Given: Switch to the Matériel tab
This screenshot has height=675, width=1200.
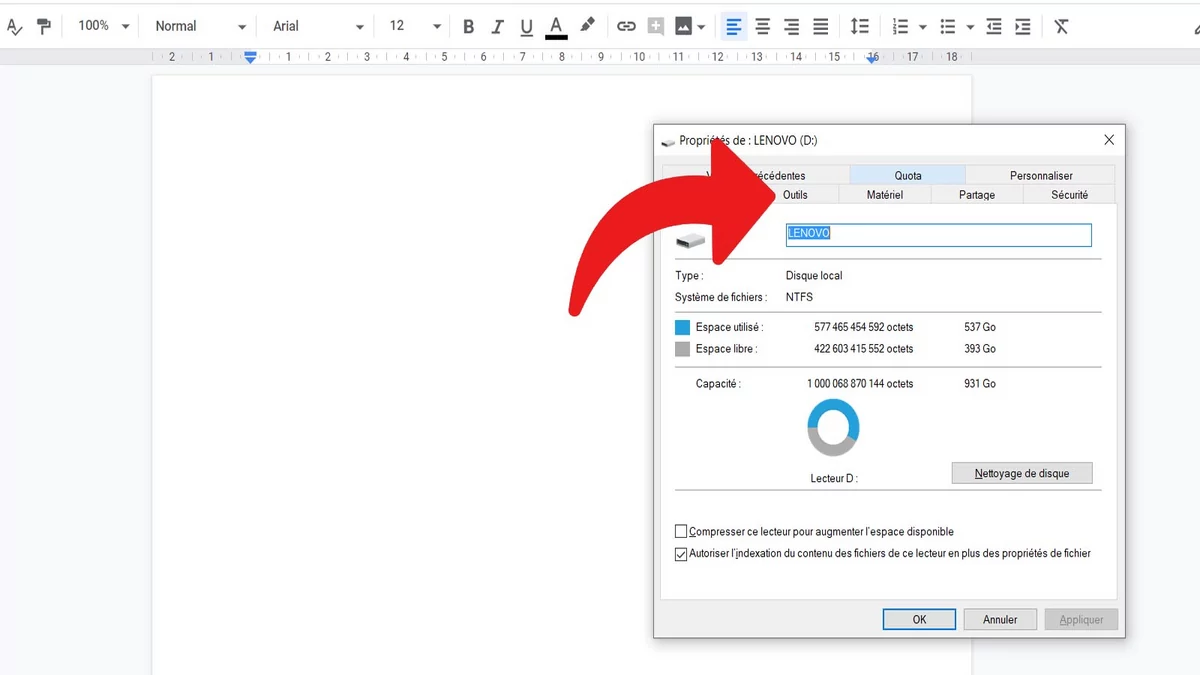Looking at the screenshot, I should click(x=884, y=195).
